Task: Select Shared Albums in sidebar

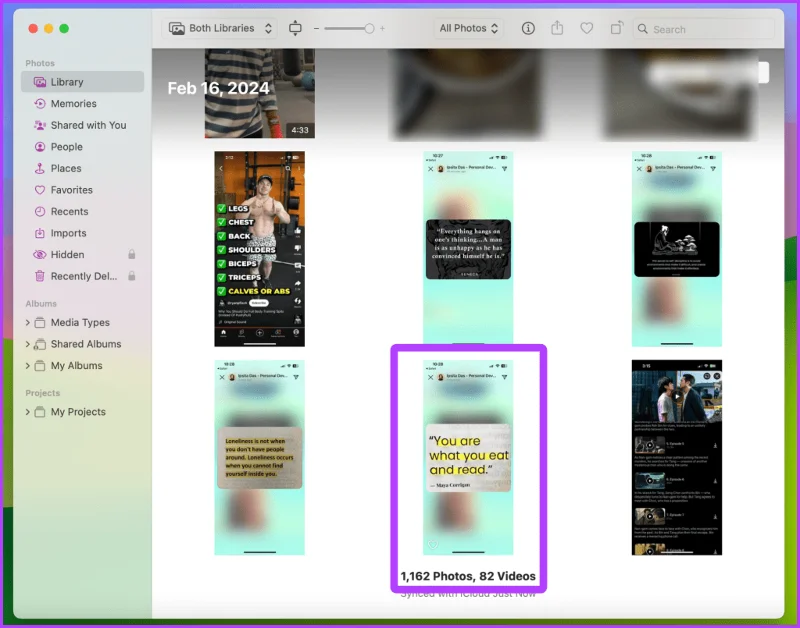Action: 86,344
